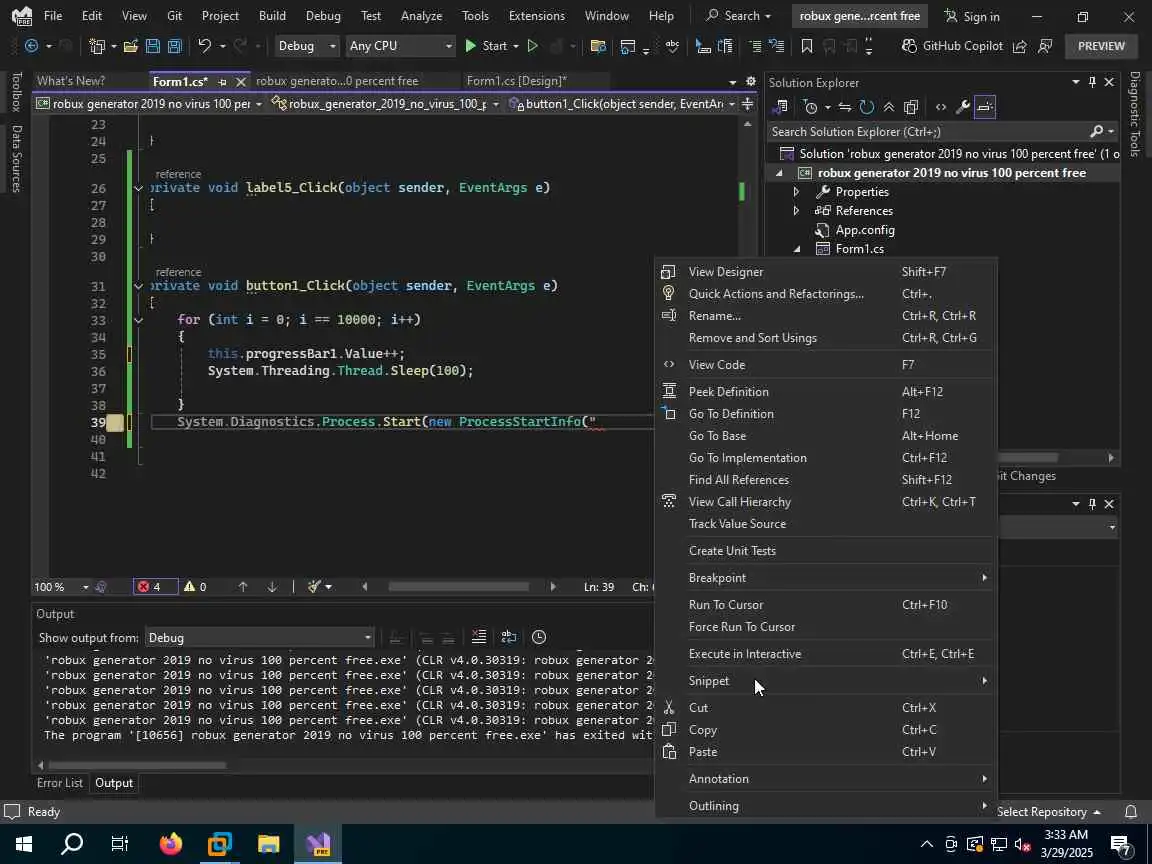Select Rename... in the context menu
The width and height of the screenshot is (1152, 864).
826,316
